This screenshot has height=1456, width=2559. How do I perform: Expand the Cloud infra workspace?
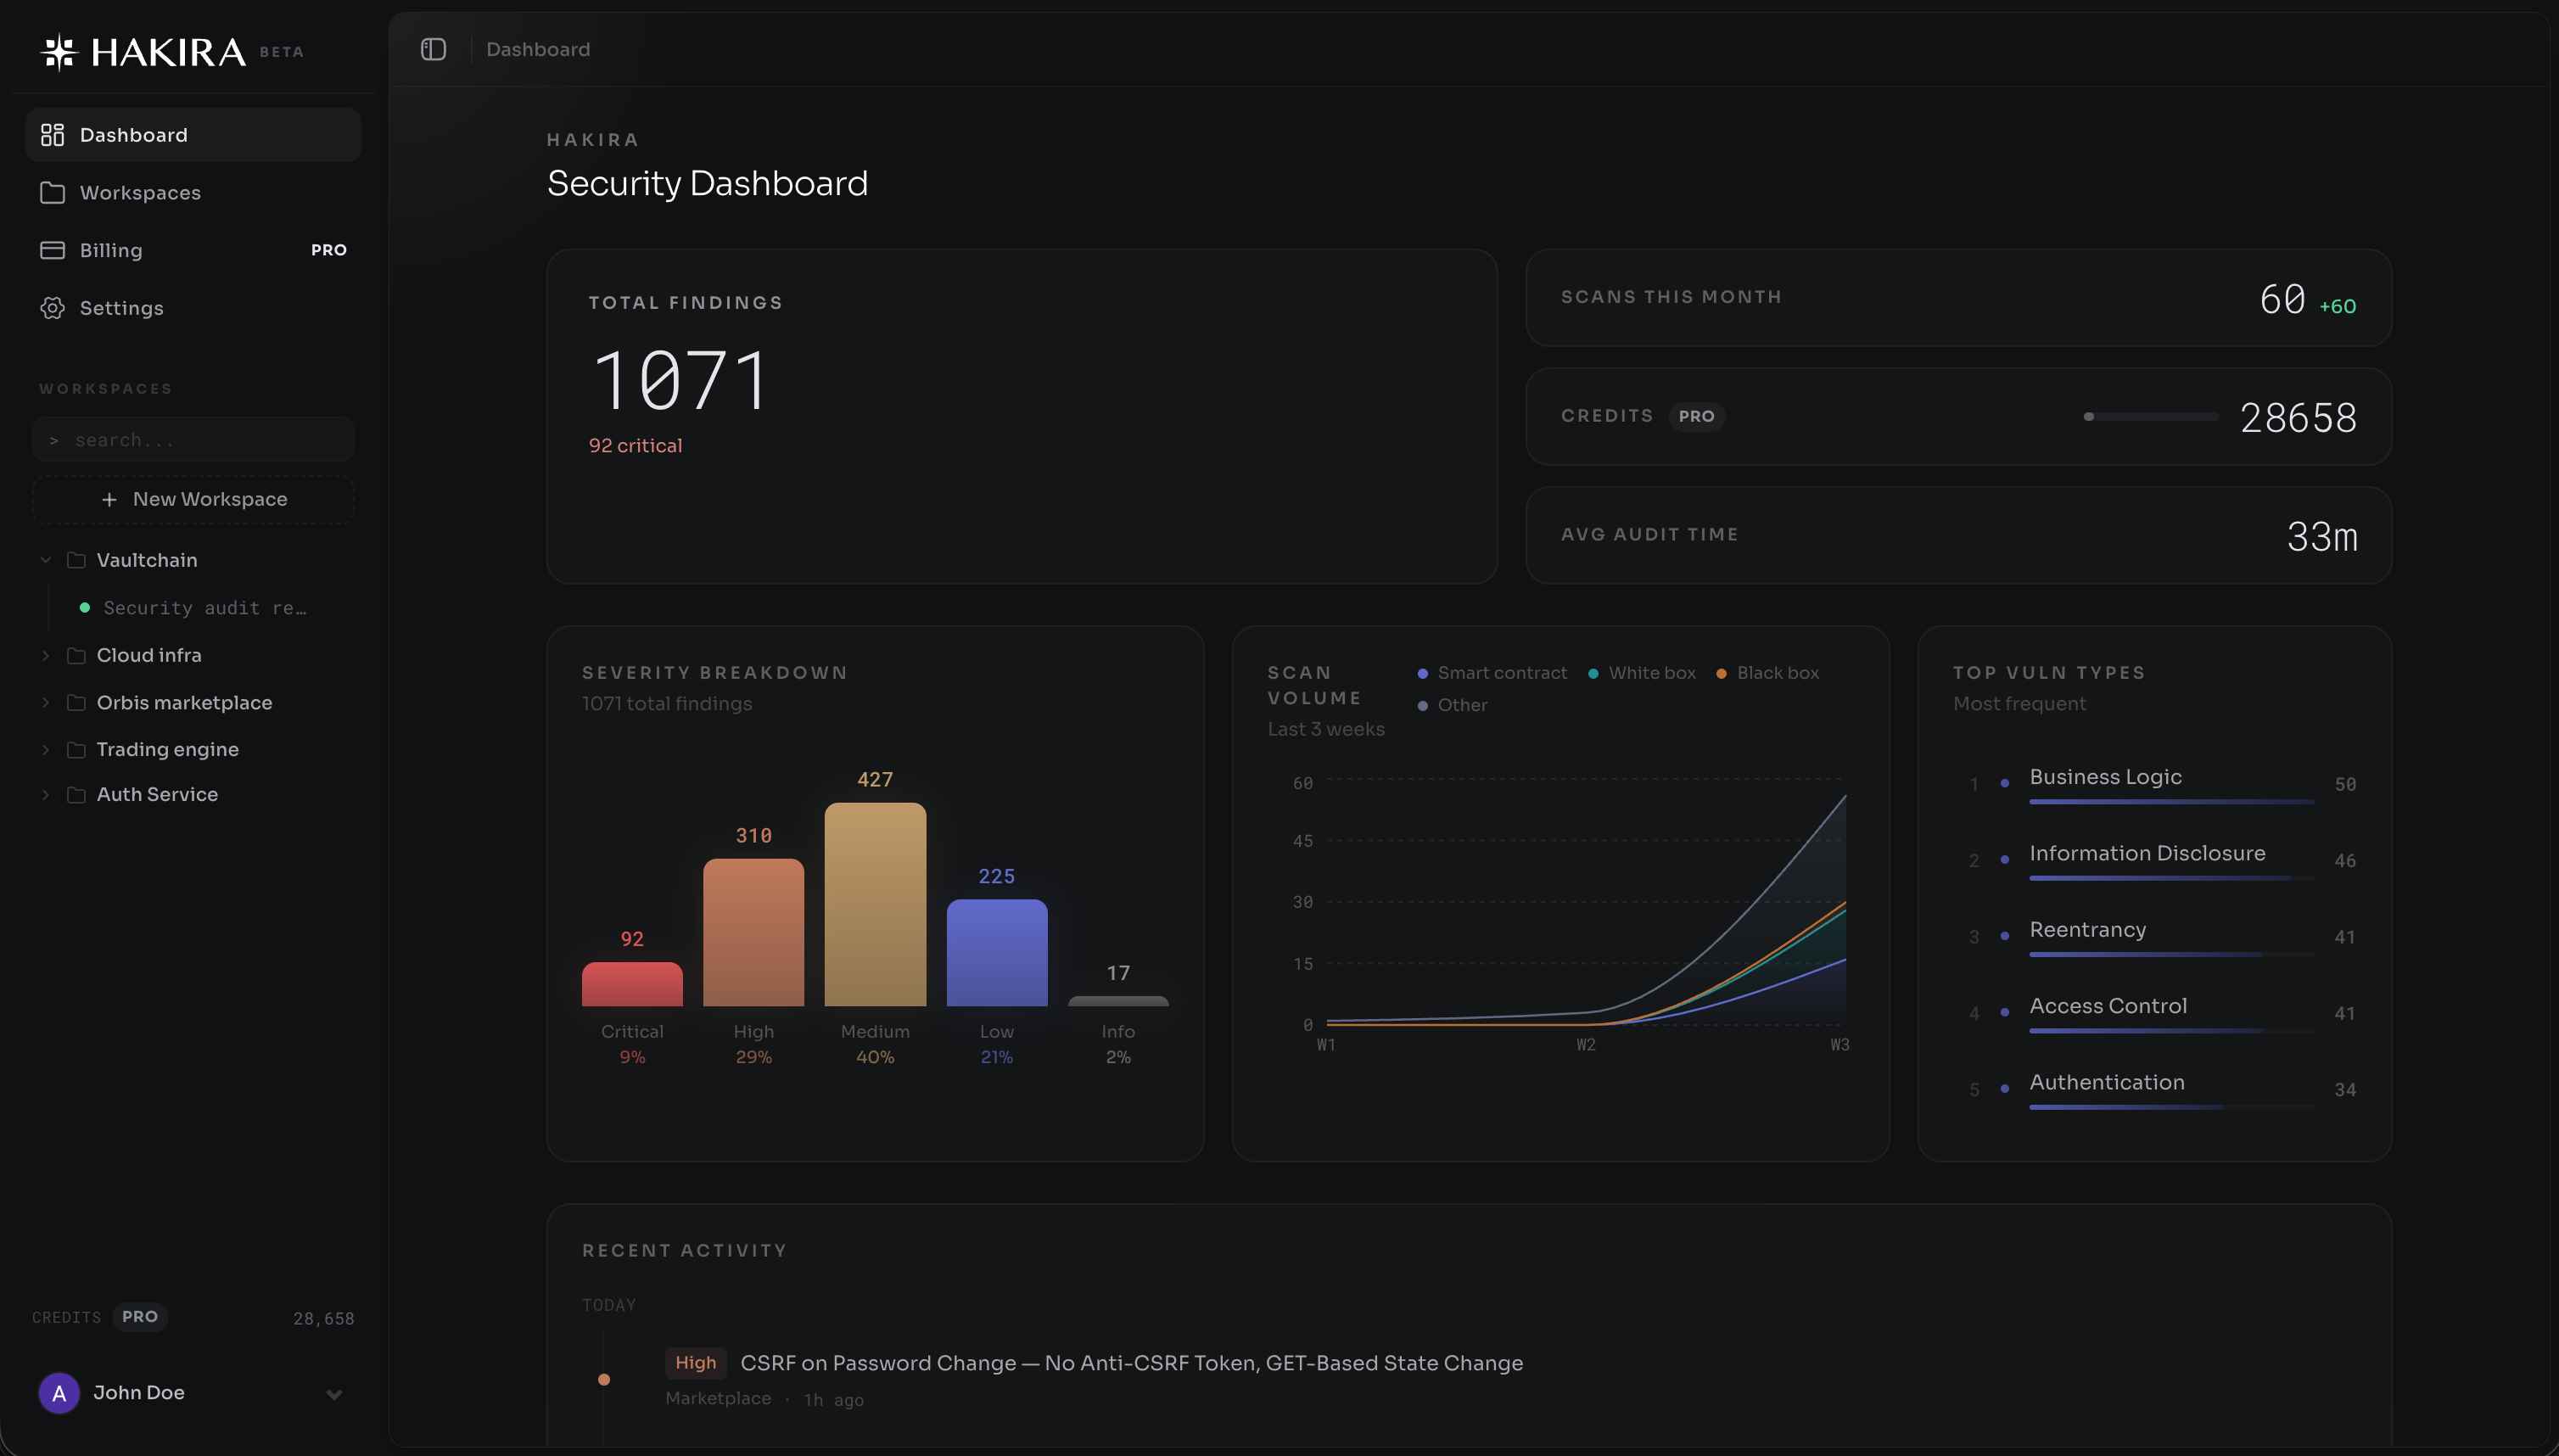[x=44, y=655]
